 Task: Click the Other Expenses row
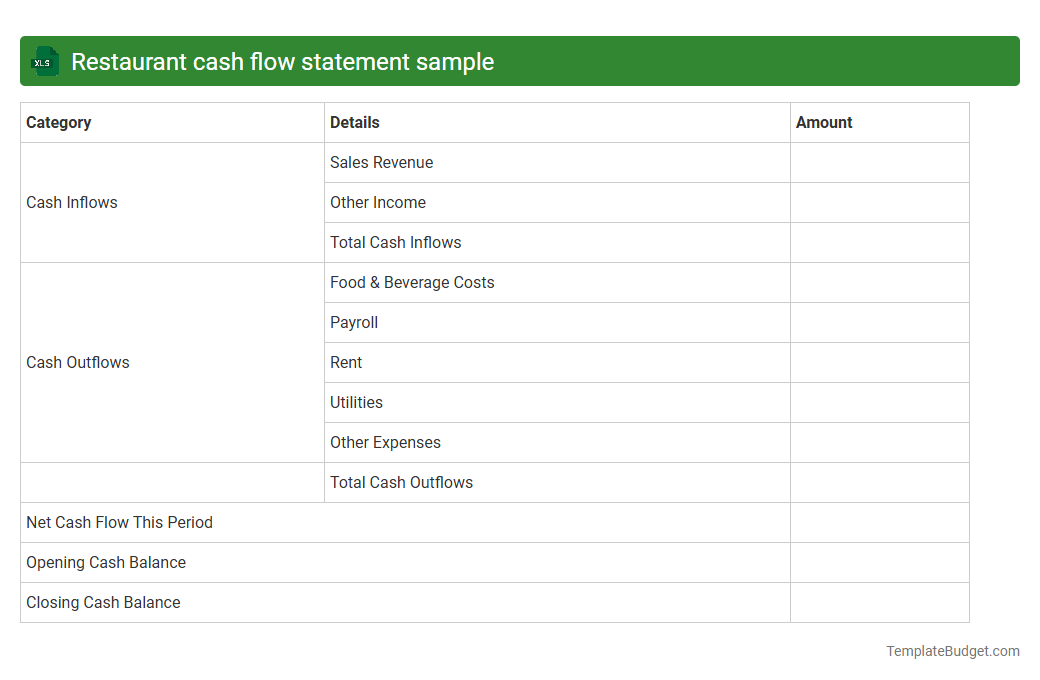[385, 442]
